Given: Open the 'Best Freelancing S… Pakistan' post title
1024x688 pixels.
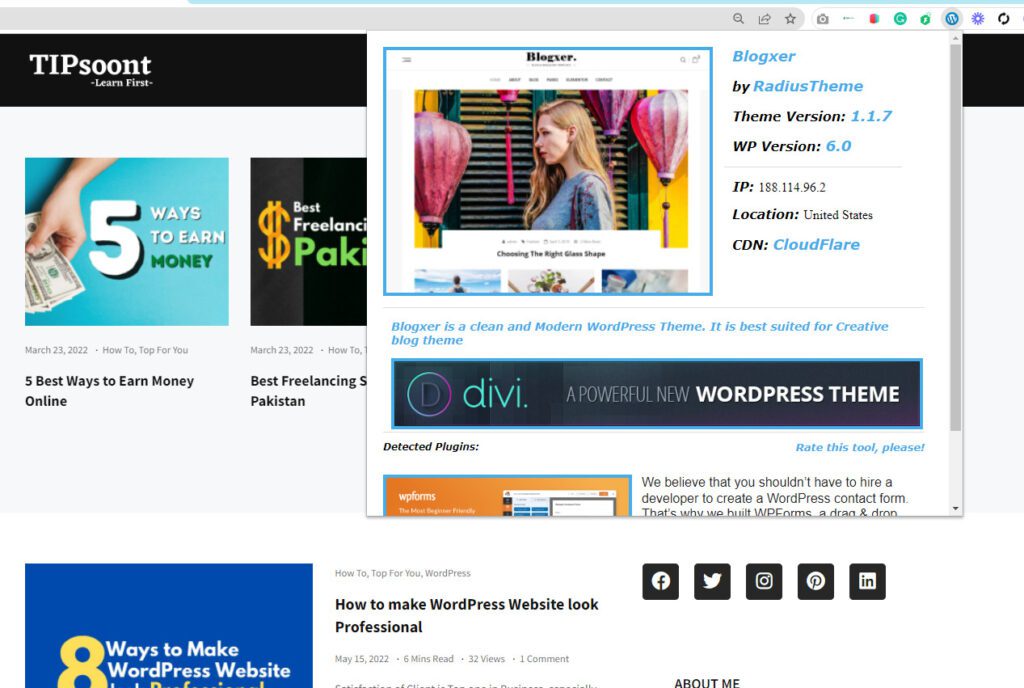Looking at the screenshot, I should [x=308, y=390].
